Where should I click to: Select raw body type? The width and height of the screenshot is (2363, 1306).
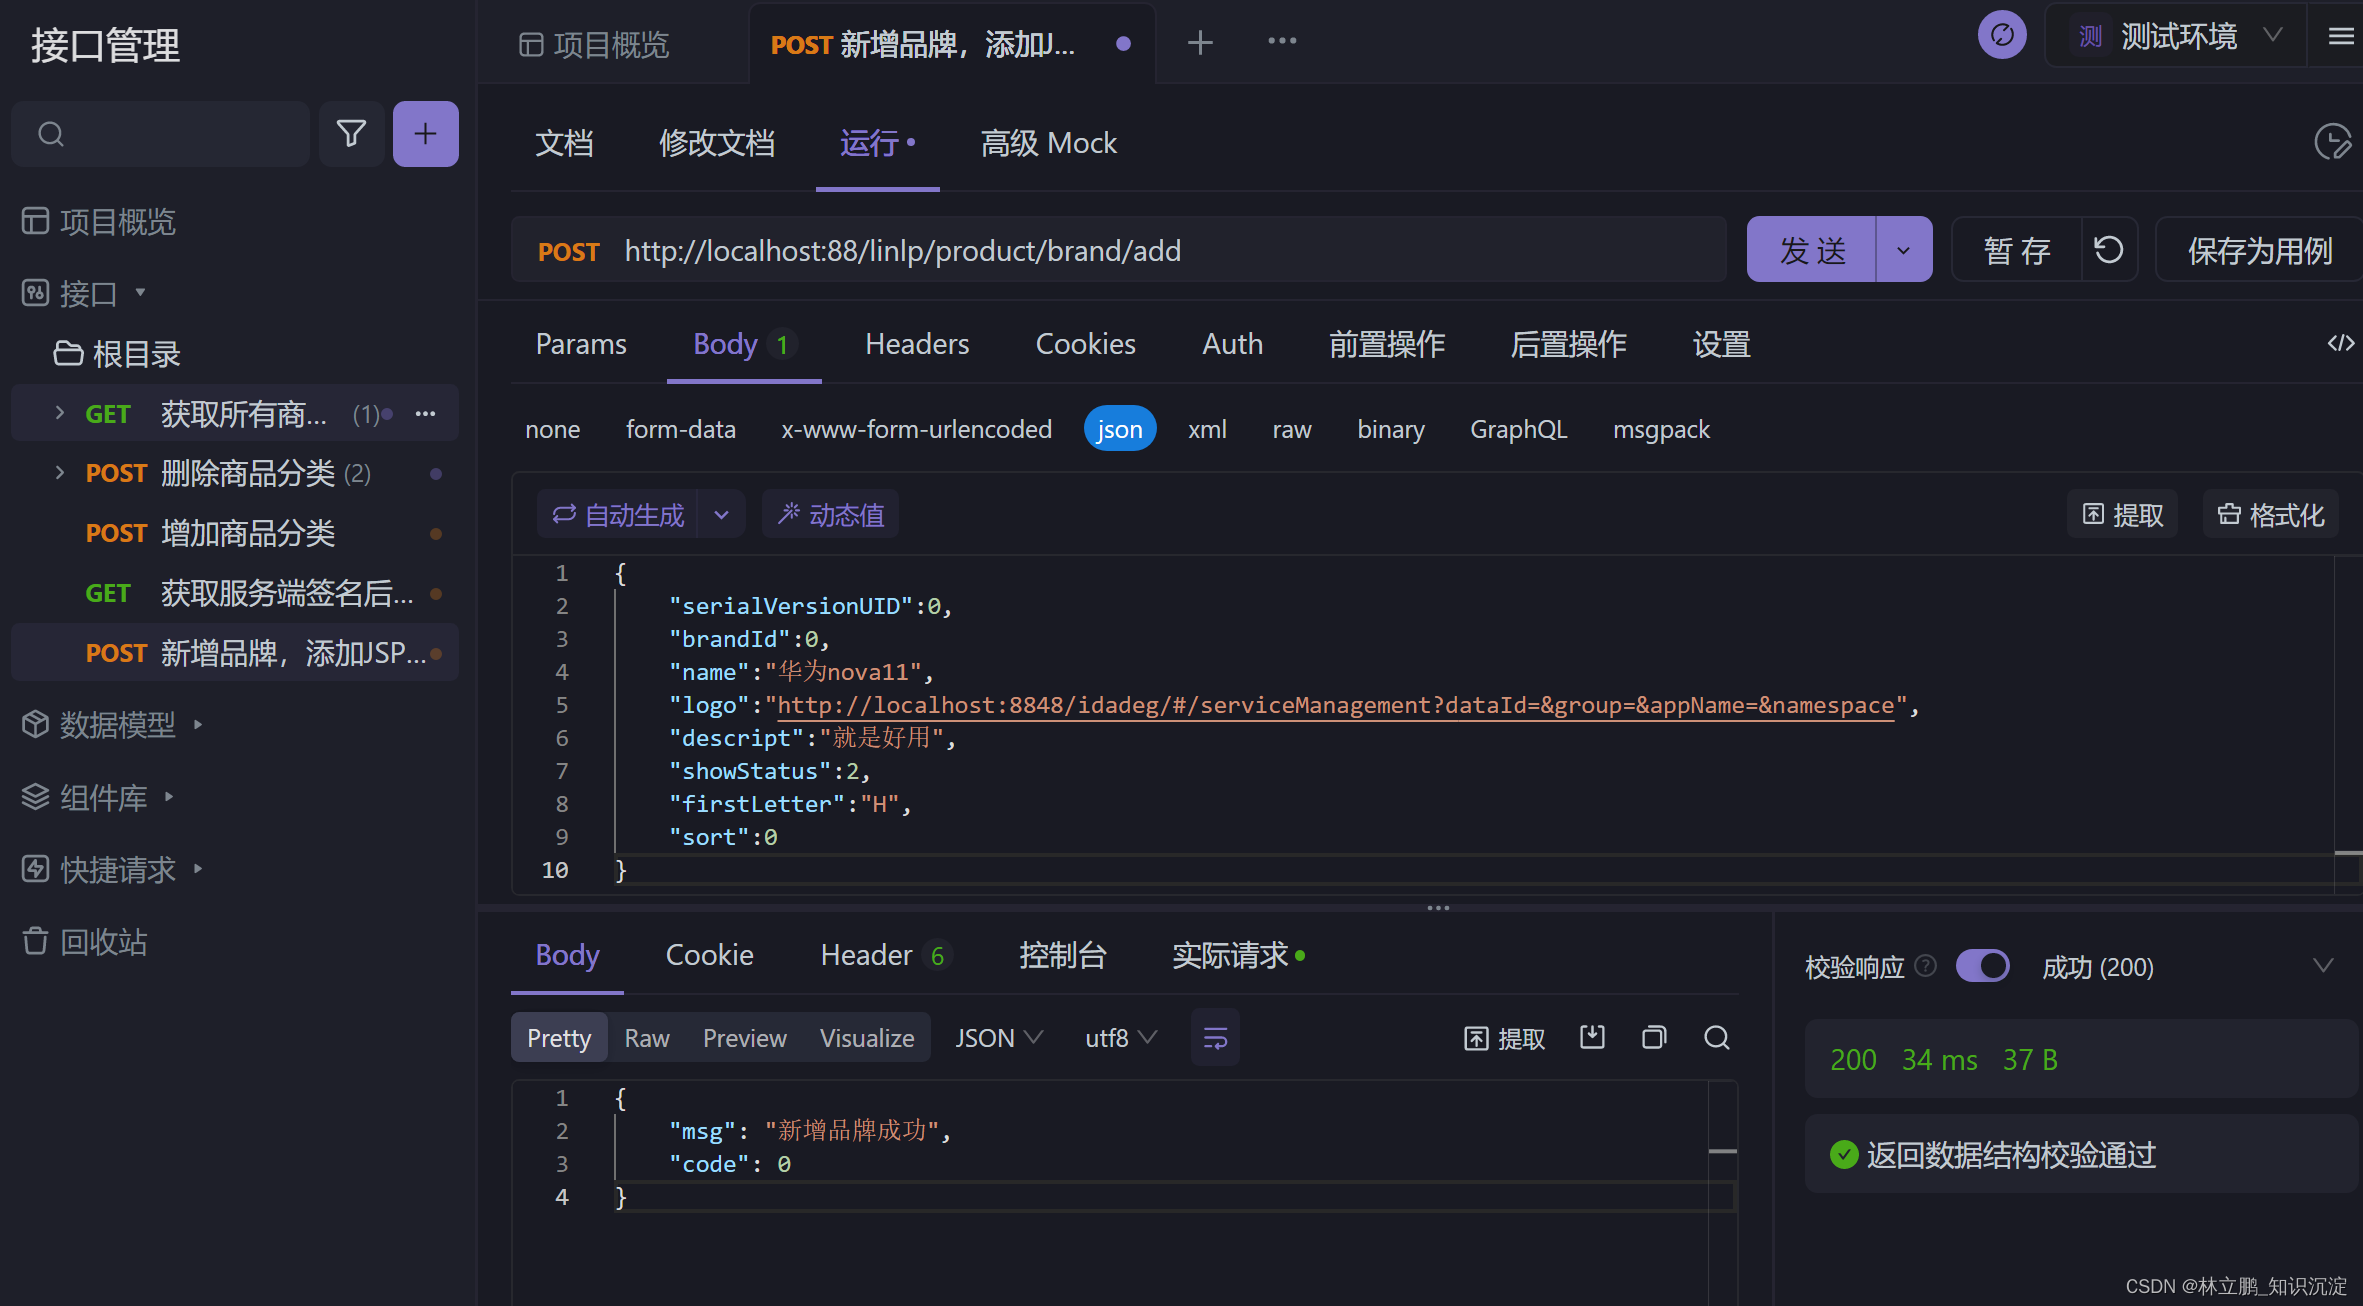pos(1291,429)
